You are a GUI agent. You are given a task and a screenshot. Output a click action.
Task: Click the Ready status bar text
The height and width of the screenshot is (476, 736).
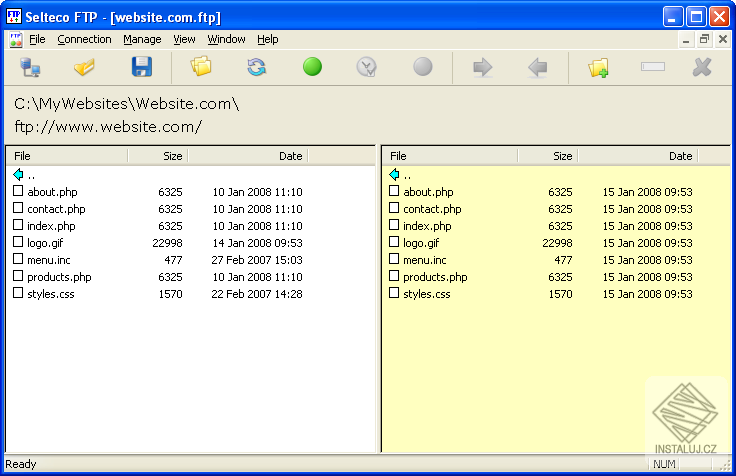21,464
